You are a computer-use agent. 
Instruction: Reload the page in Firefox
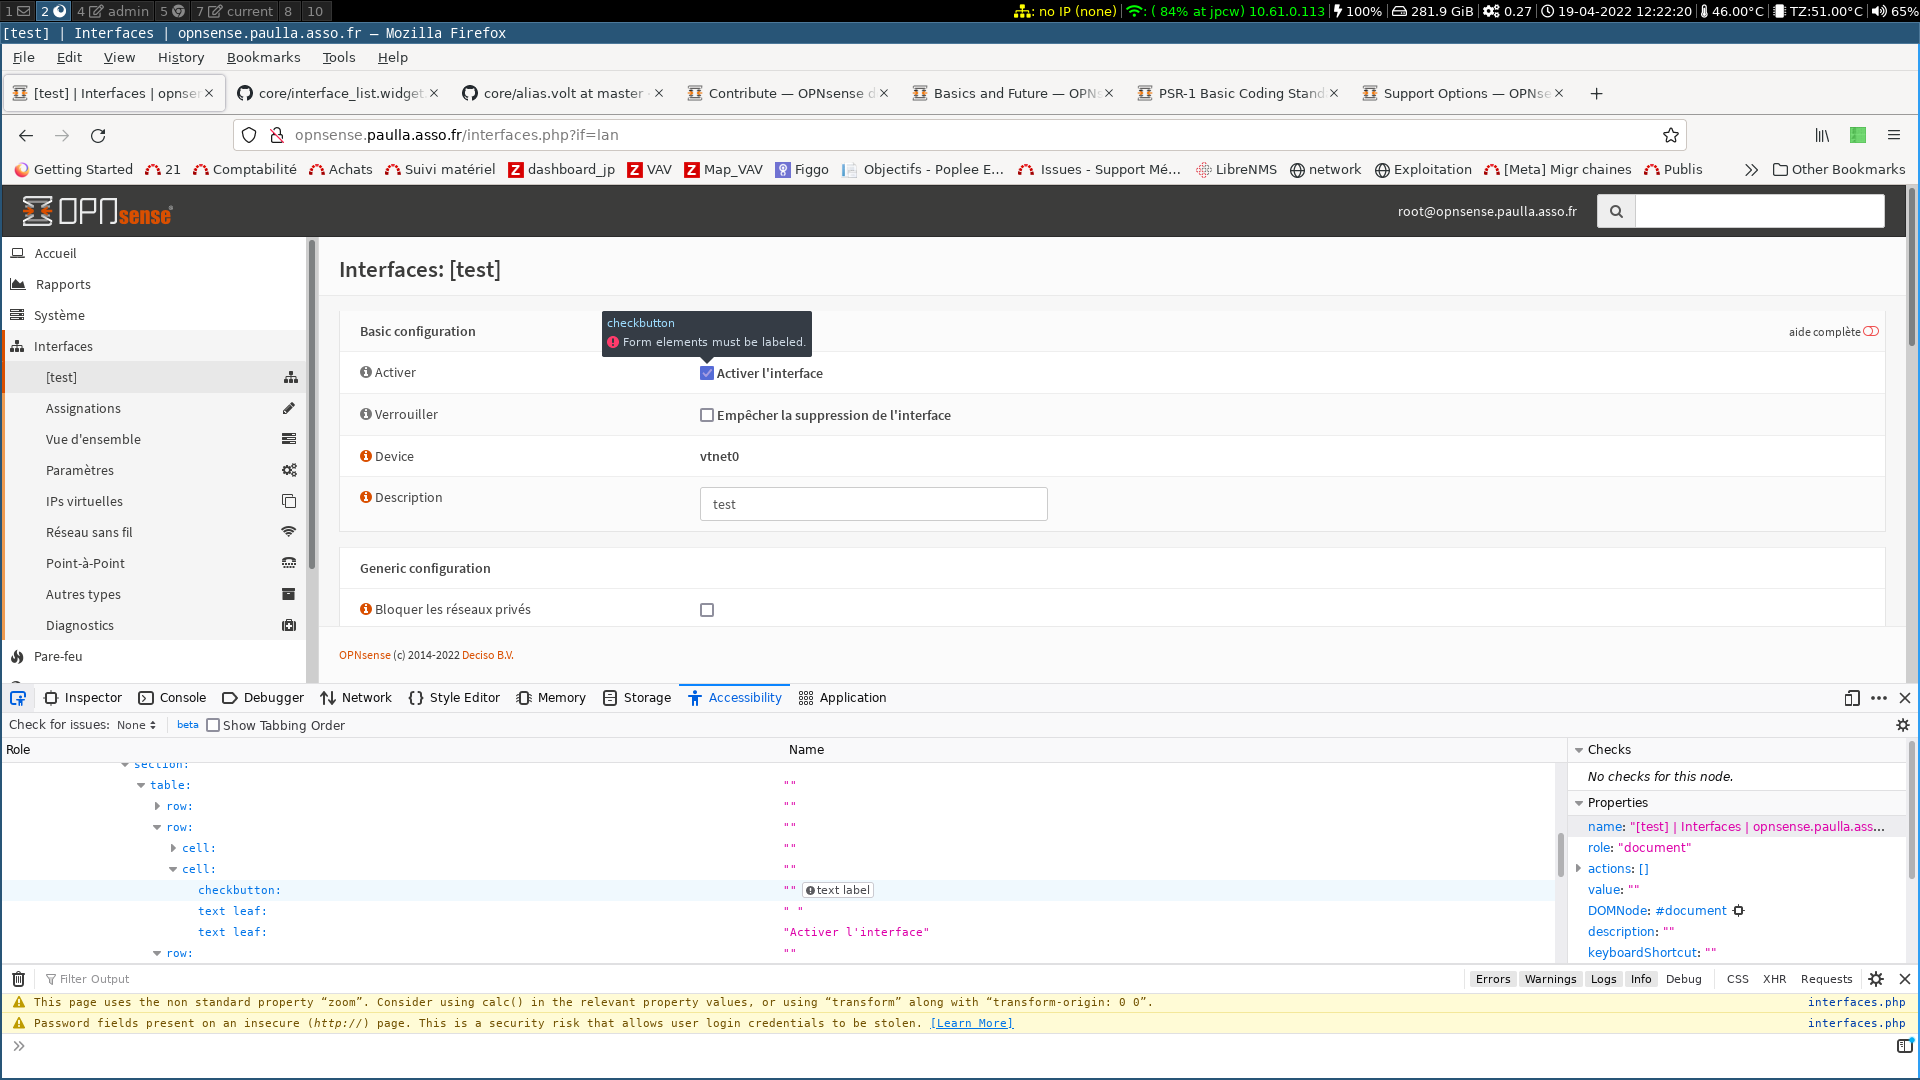[x=98, y=135]
